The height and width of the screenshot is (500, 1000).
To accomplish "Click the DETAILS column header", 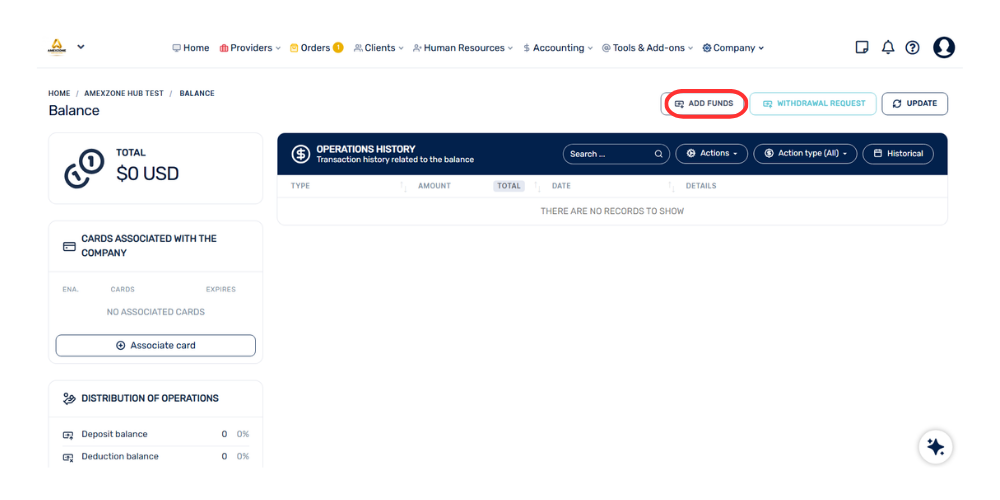I will (x=701, y=186).
